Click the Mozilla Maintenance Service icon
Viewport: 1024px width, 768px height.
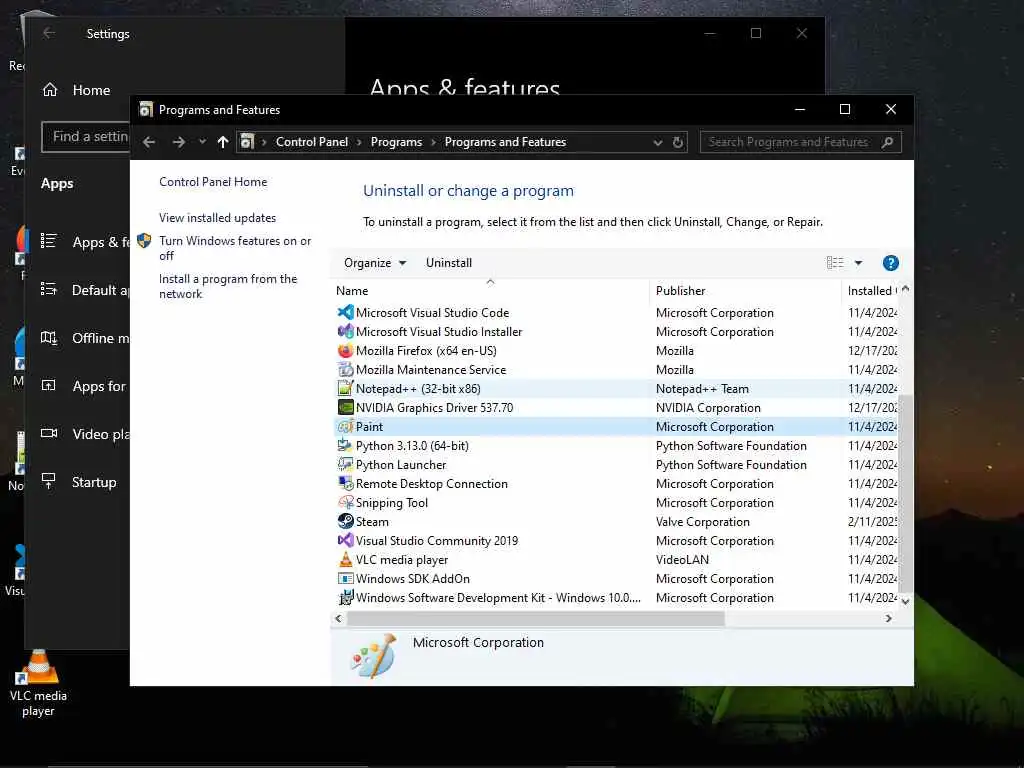click(345, 370)
